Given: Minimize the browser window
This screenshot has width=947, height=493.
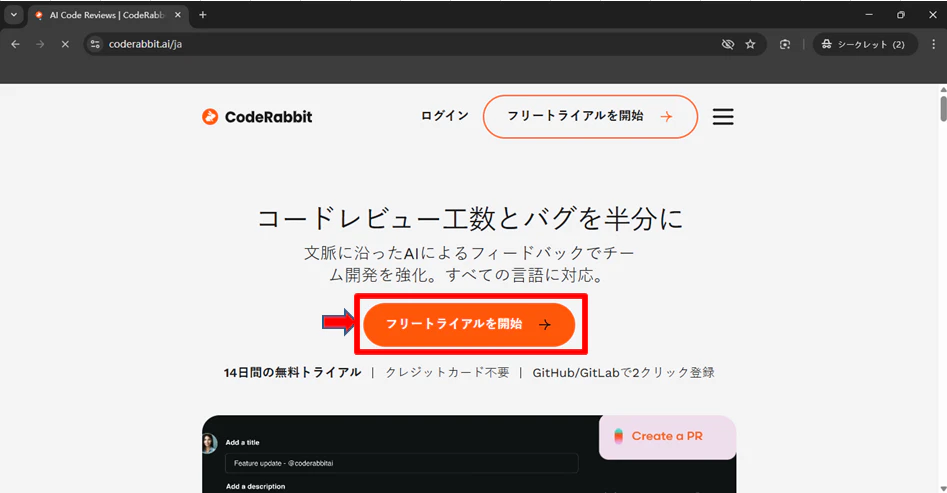Looking at the screenshot, I should coord(869,14).
